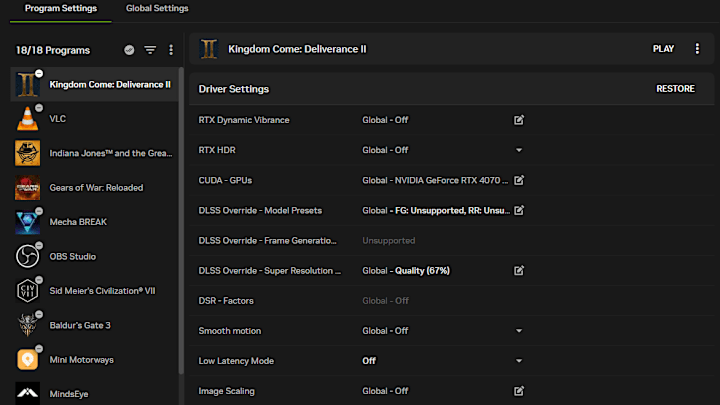This screenshot has height=405, width=720.
Task: Edit the RTX Dynamic Vibrance setting
Action: coord(518,120)
